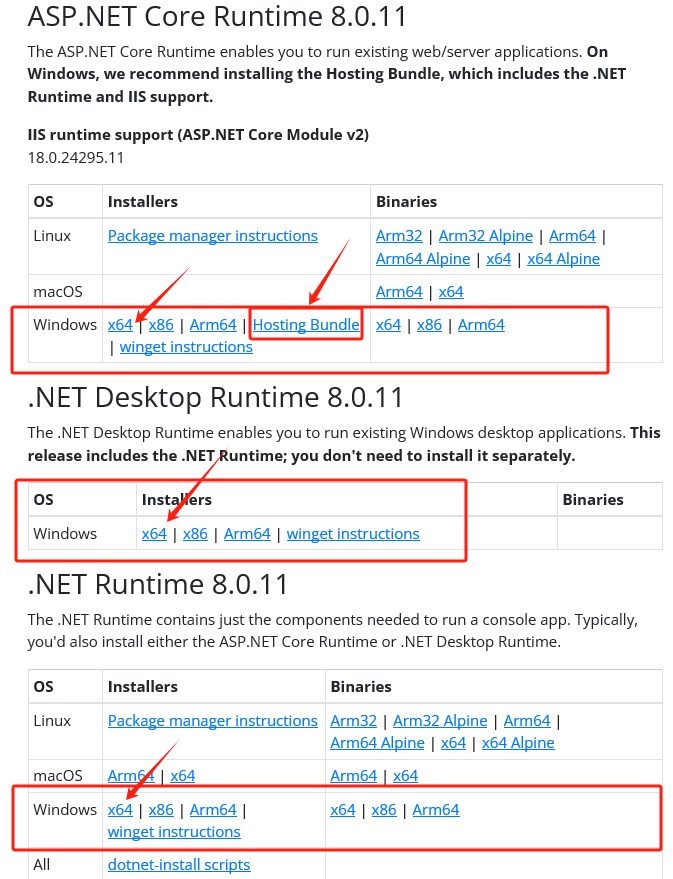The width and height of the screenshot is (673, 879).
Task: Download .NET Runtime macOS Arm64 installer
Action: click(131, 776)
